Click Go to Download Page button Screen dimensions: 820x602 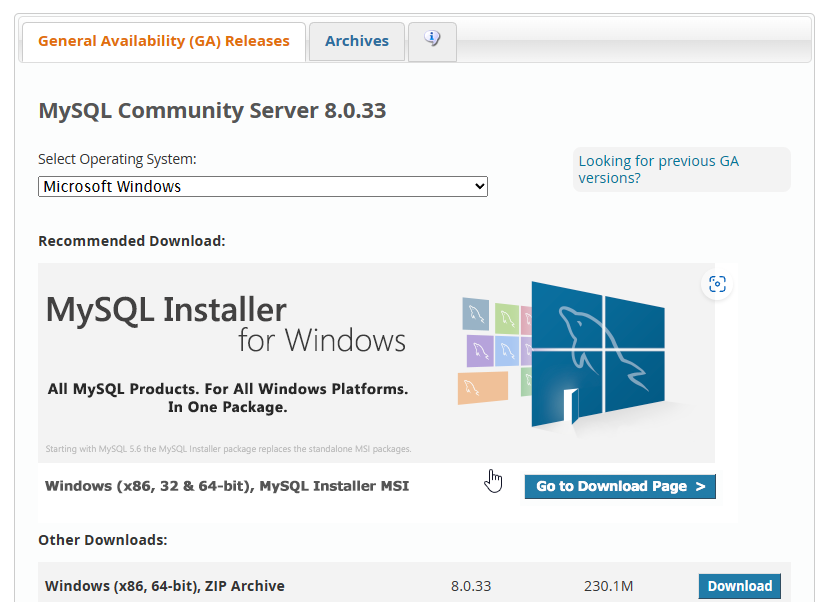(620, 486)
